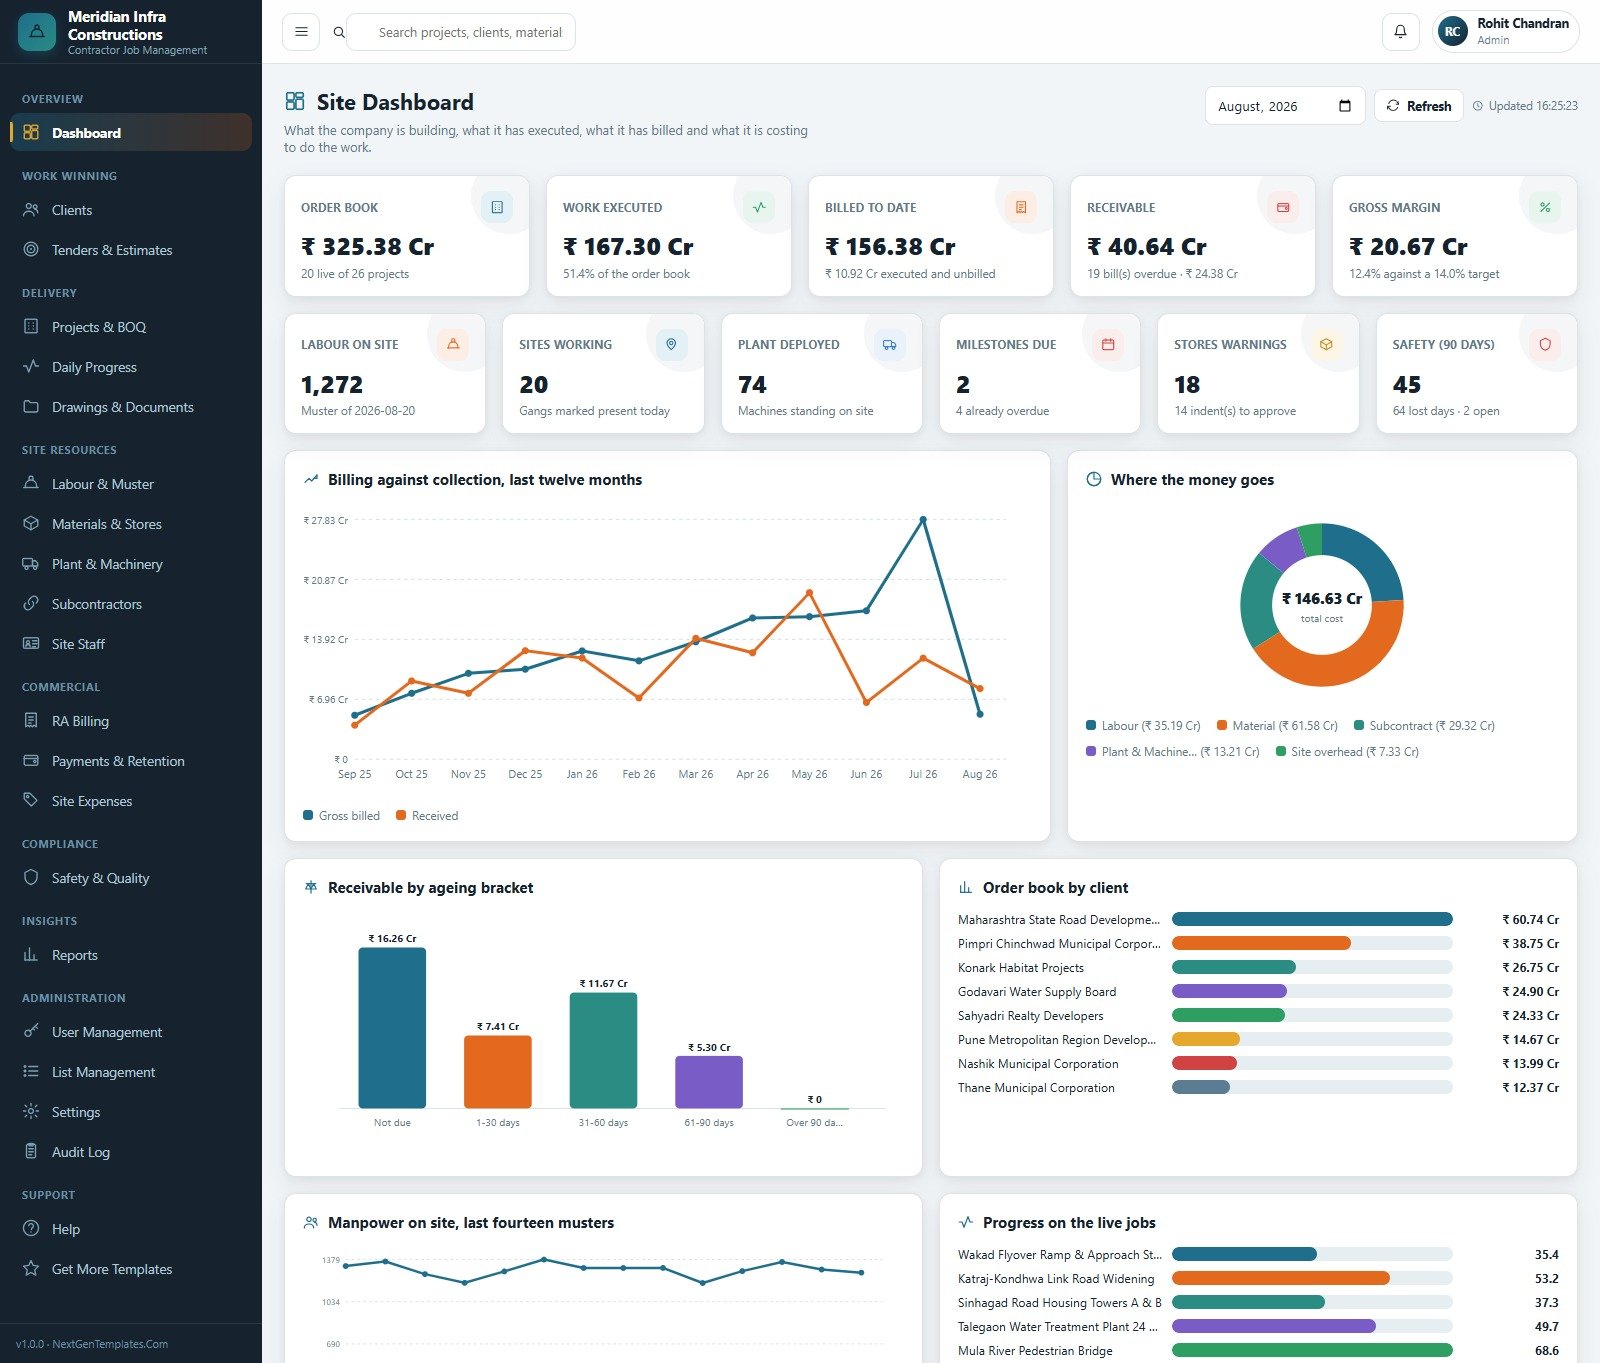Screen dimensions: 1600x1363
Task: Toggle Material segment in donut legend
Action: tap(1277, 726)
